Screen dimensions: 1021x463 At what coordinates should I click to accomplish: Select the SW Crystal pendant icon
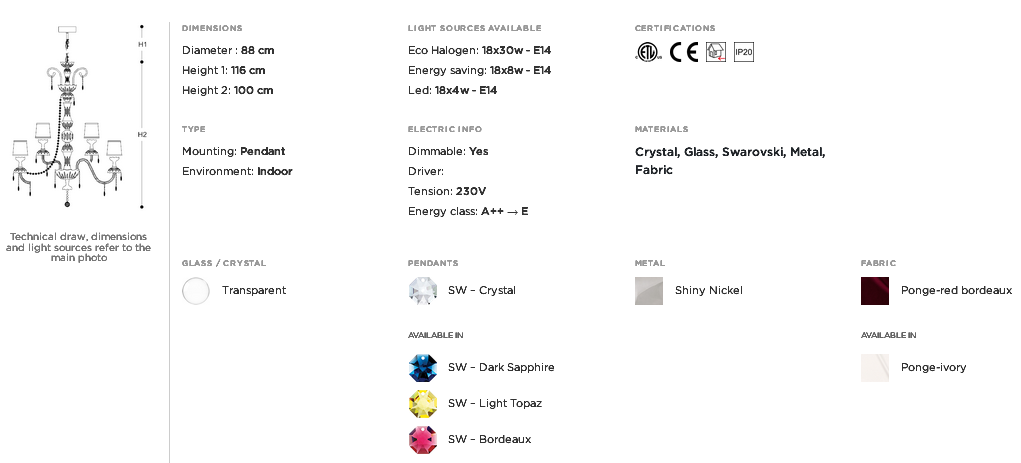coord(423,290)
